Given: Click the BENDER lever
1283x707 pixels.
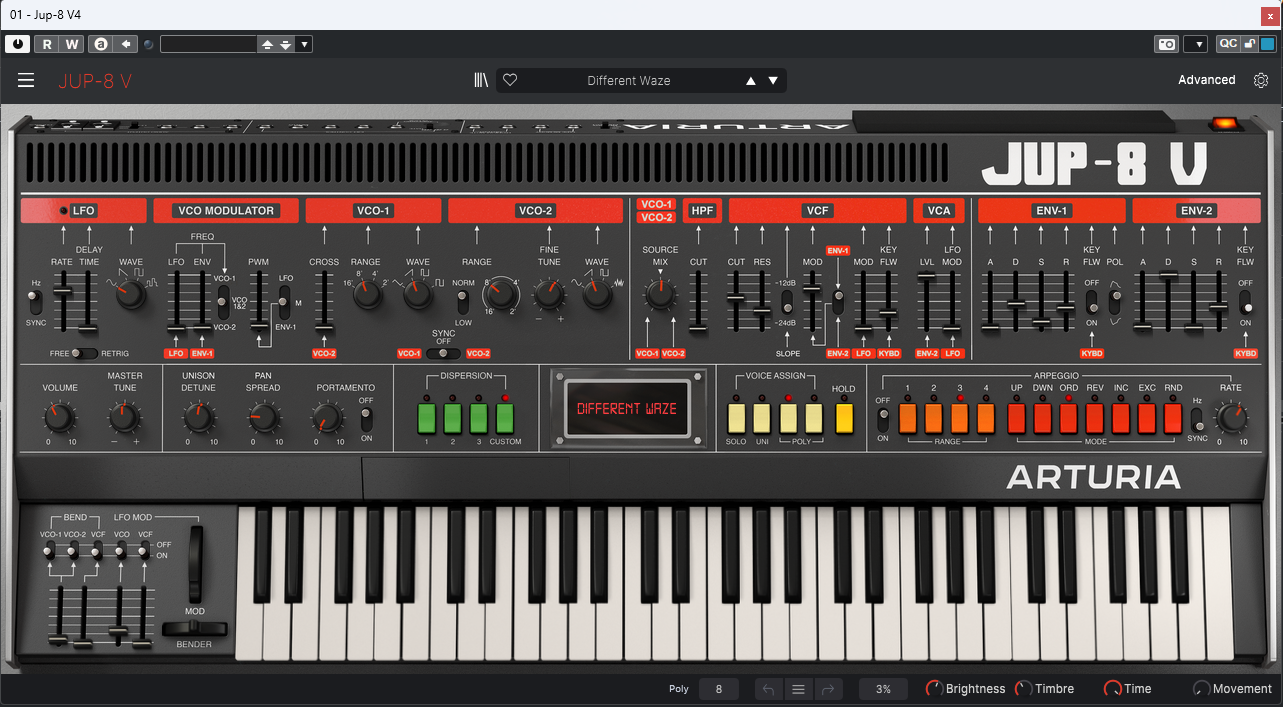Looking at the screenshot, I should point(194,629).
